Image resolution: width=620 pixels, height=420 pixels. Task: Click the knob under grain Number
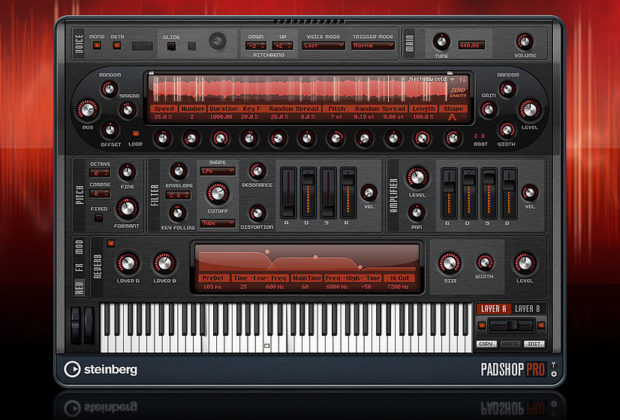point(191,138)
